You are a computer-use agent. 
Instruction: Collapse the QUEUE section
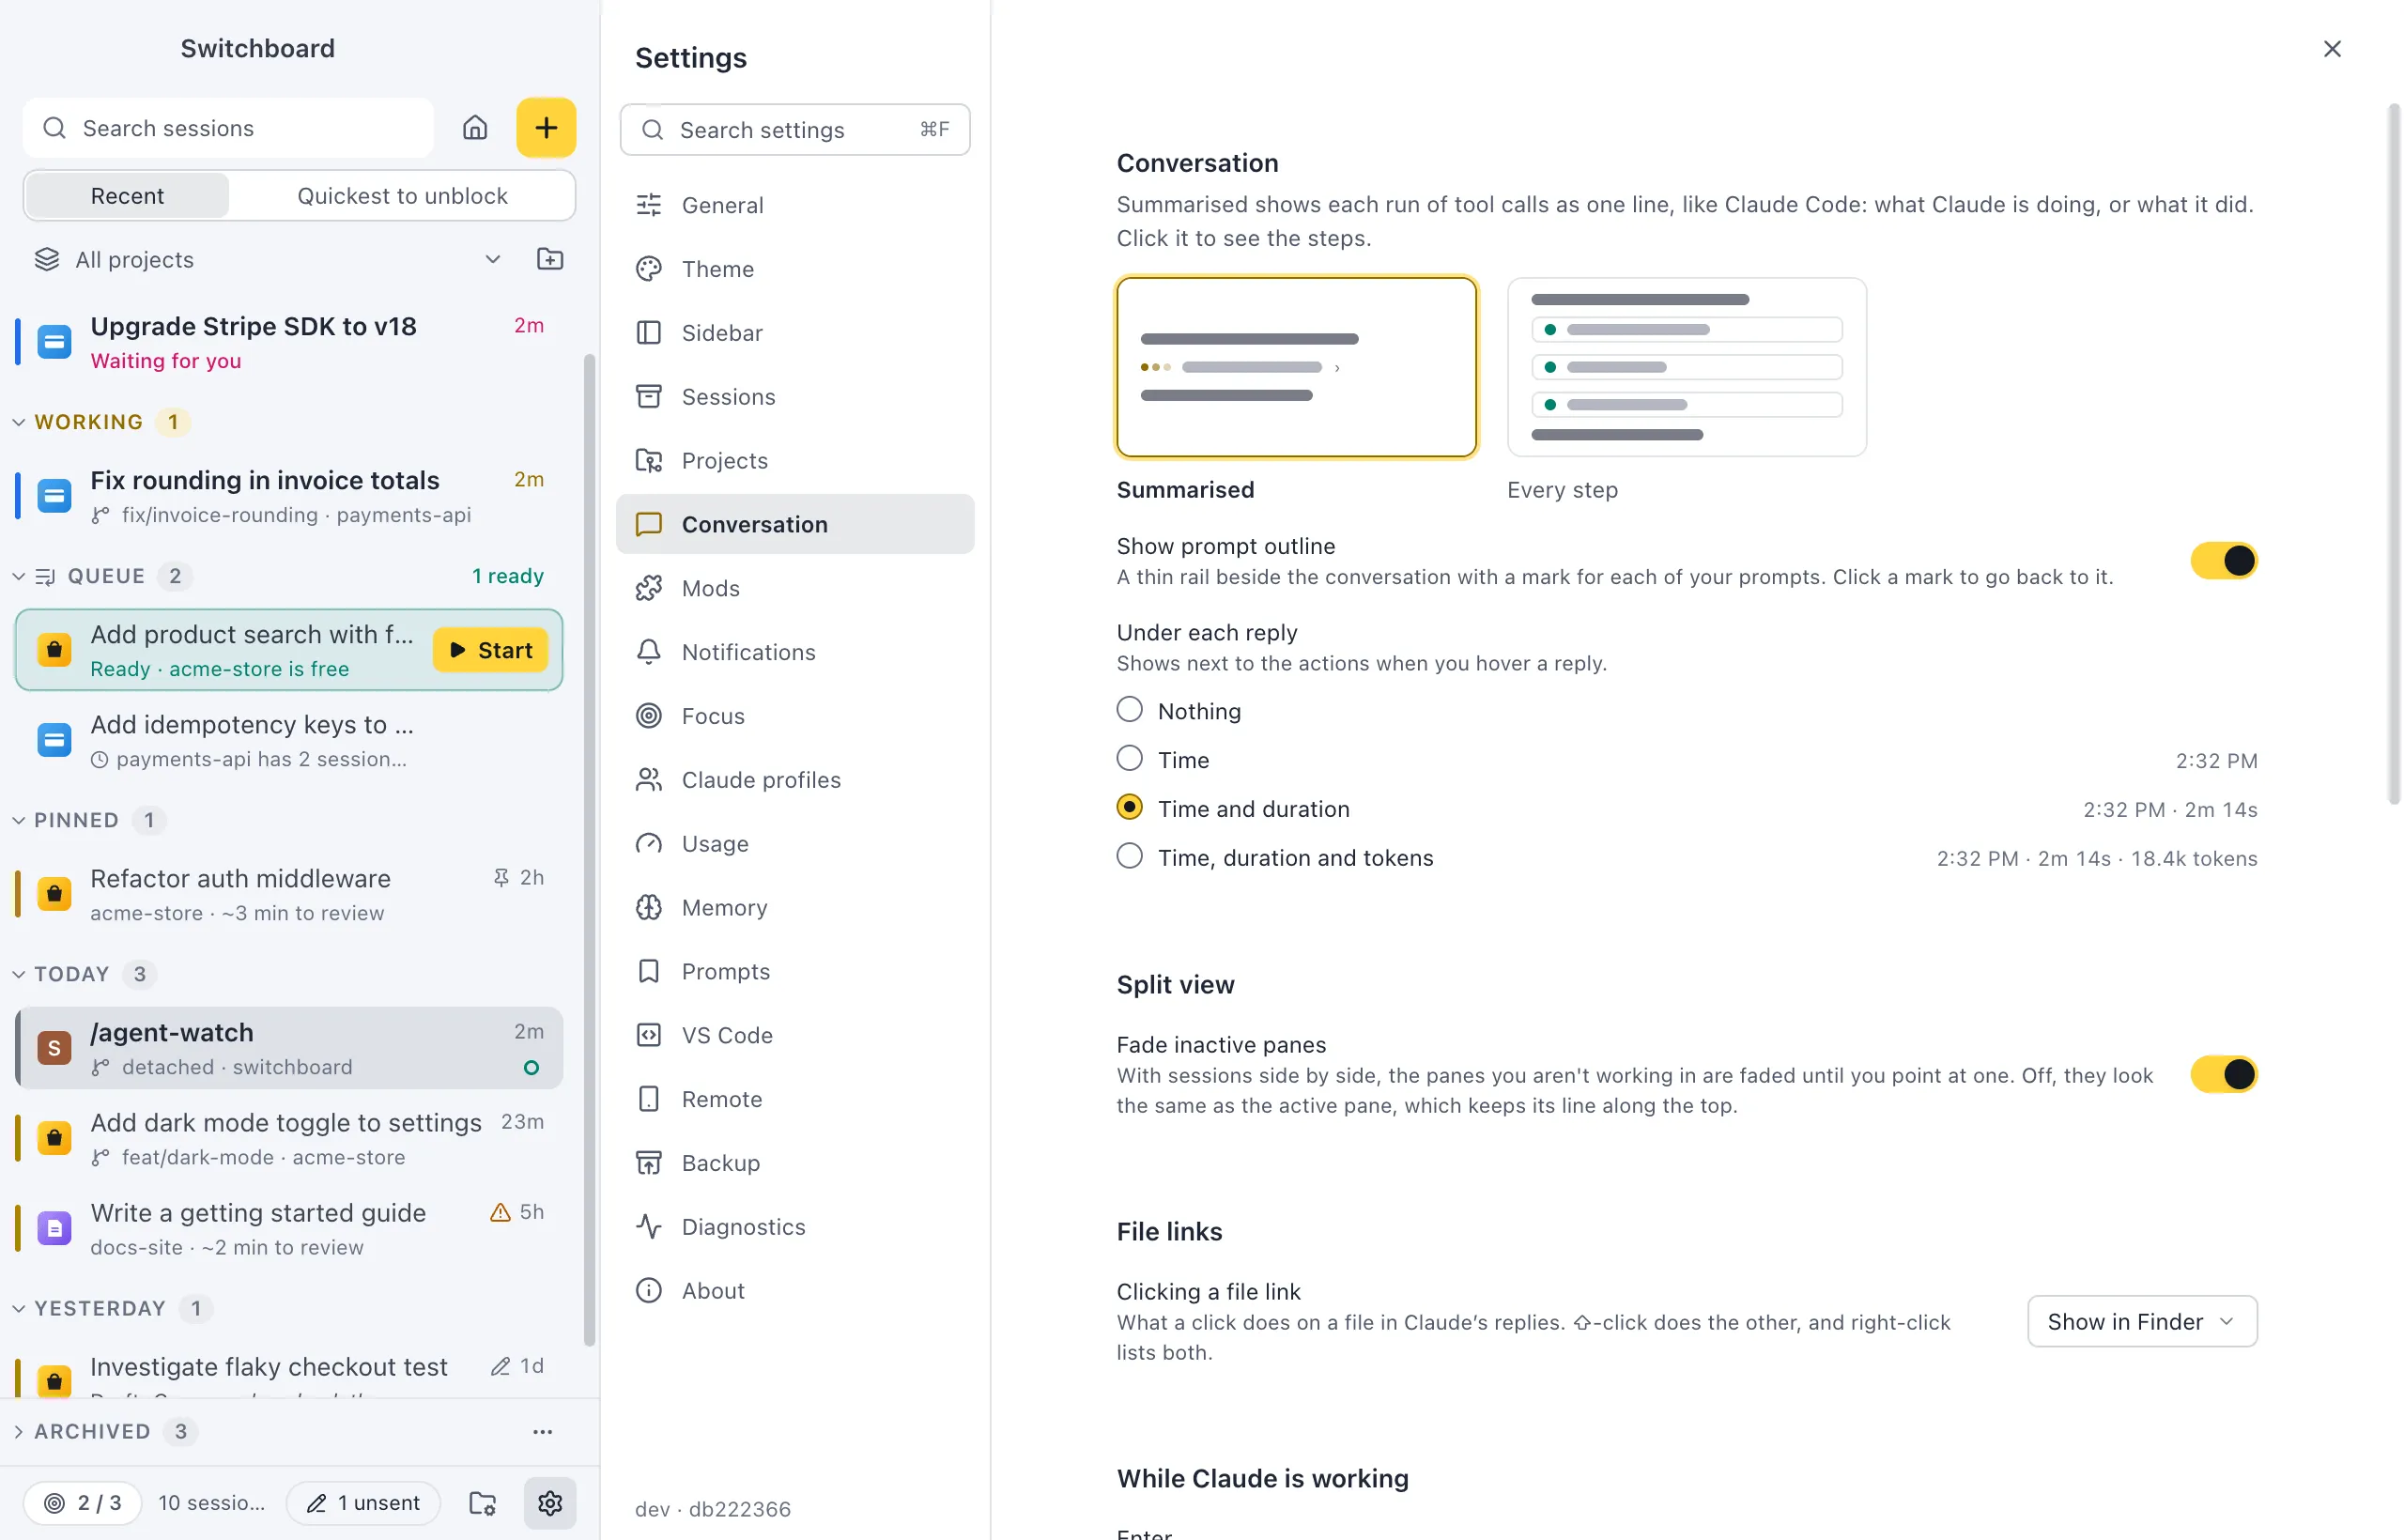(x=19, y=576)
